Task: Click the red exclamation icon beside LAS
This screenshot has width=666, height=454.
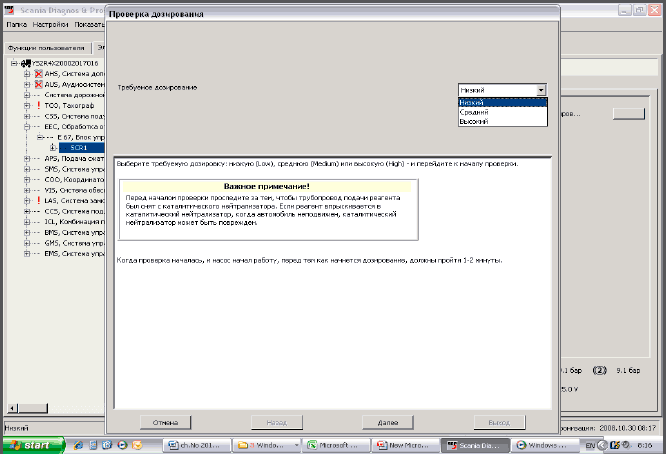Action: point(39,200)
